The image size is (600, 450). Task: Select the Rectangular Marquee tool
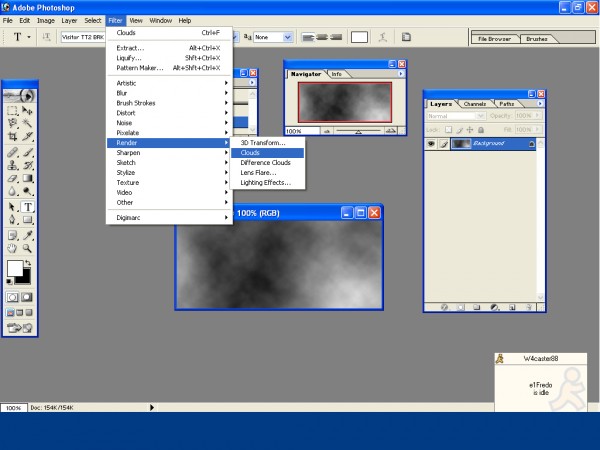click(12, 111)
